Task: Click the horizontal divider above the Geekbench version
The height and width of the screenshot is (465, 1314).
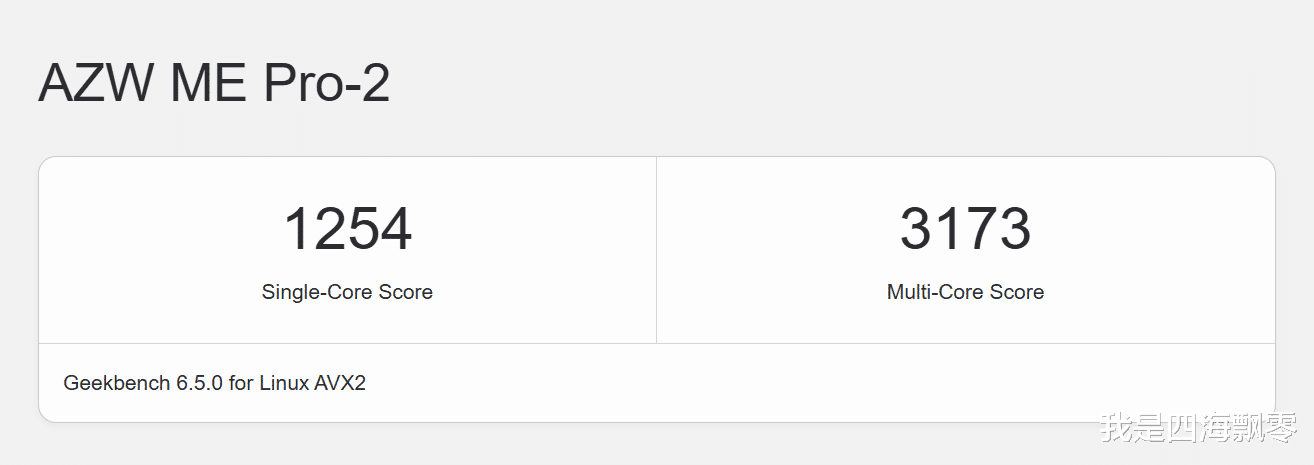Action: [656, 343]
